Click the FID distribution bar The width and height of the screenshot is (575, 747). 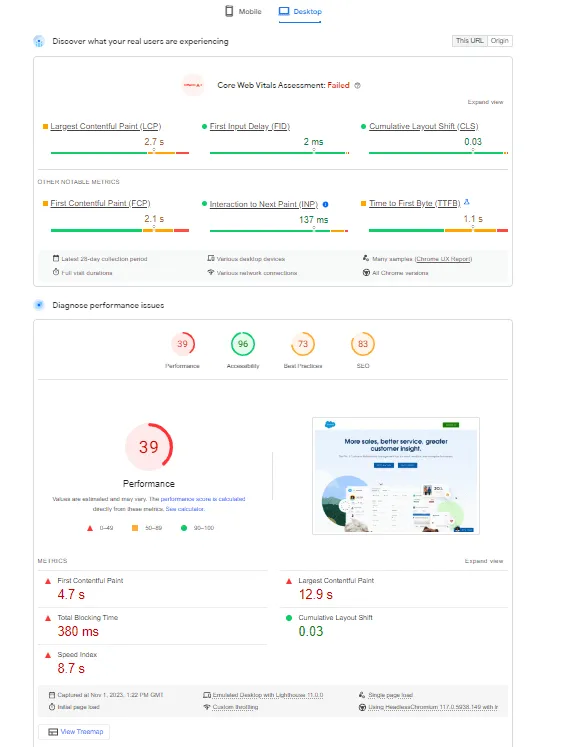[x=279, y=153]
